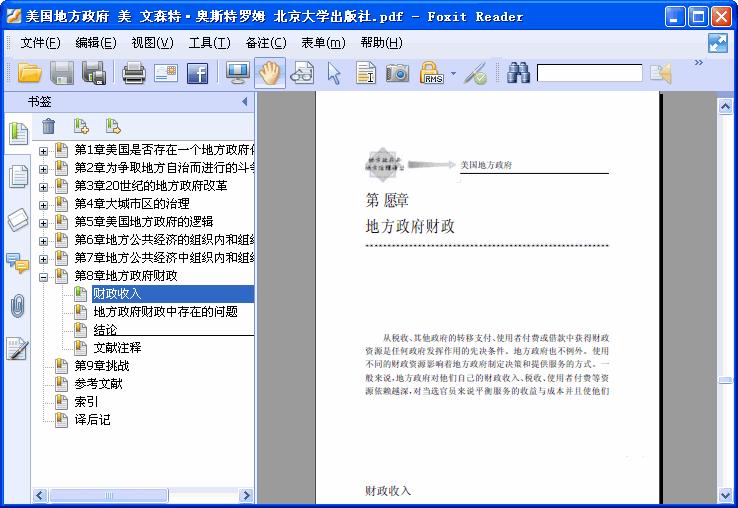Click the Open file folder icon
Image resolution: width=738 pixels, height=508 pixels.
click(30, 73)
